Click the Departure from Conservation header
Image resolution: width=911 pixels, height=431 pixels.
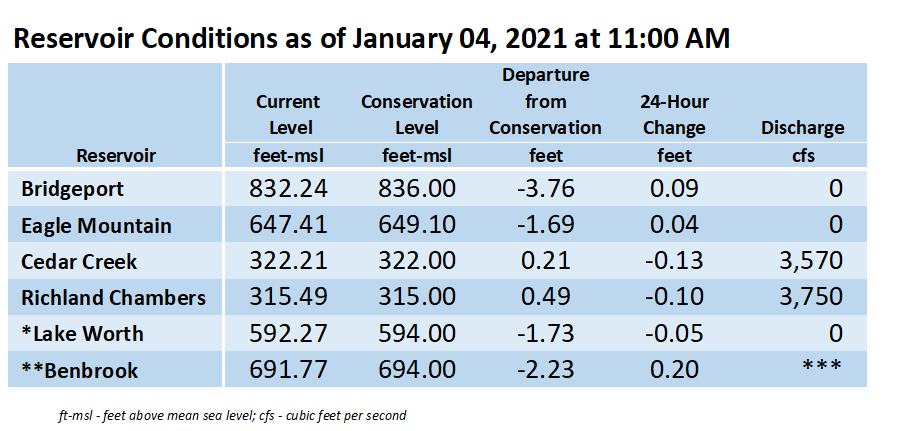pos(545,102)
